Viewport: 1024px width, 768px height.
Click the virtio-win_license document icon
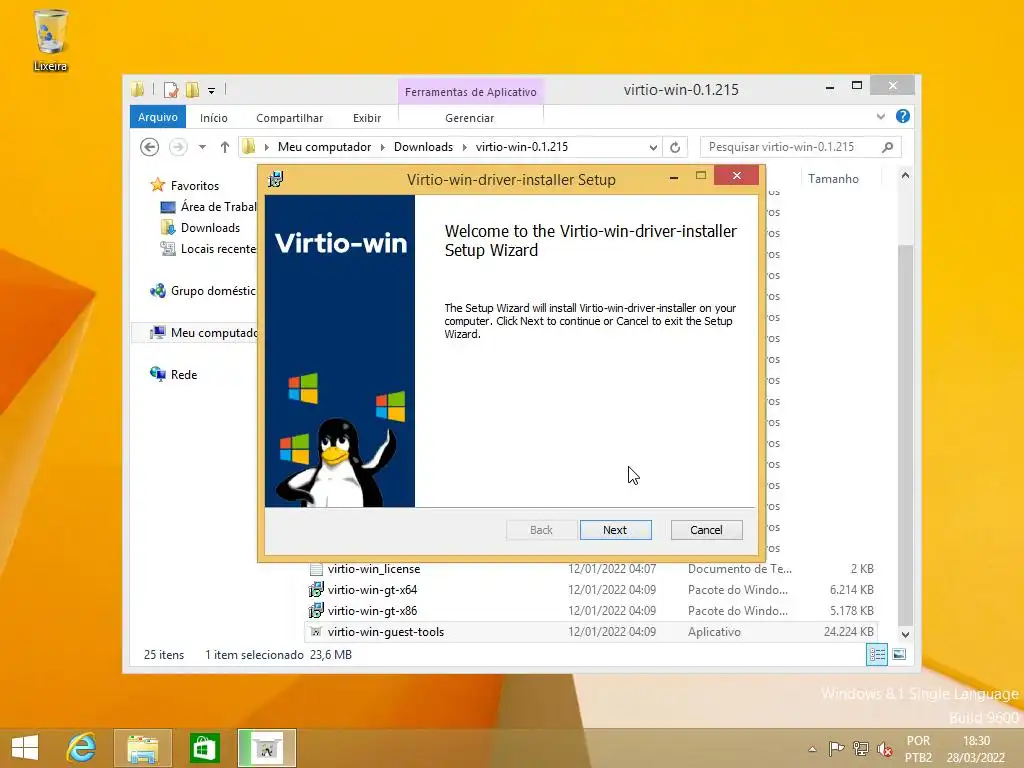click(316, 569)
